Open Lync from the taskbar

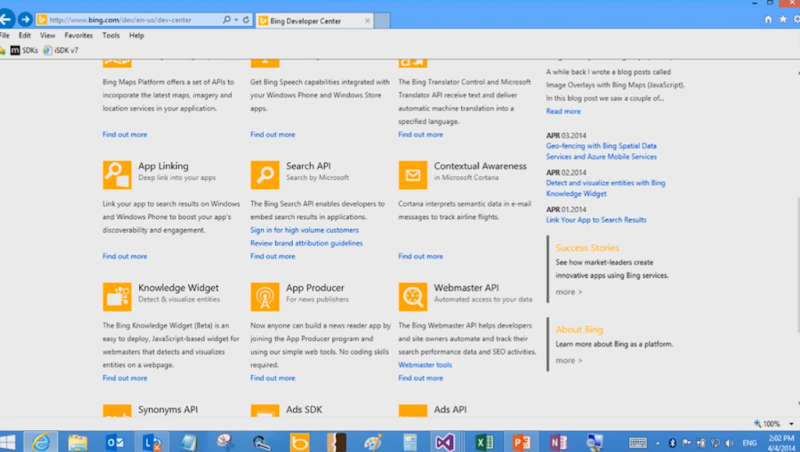coord(152,442)
